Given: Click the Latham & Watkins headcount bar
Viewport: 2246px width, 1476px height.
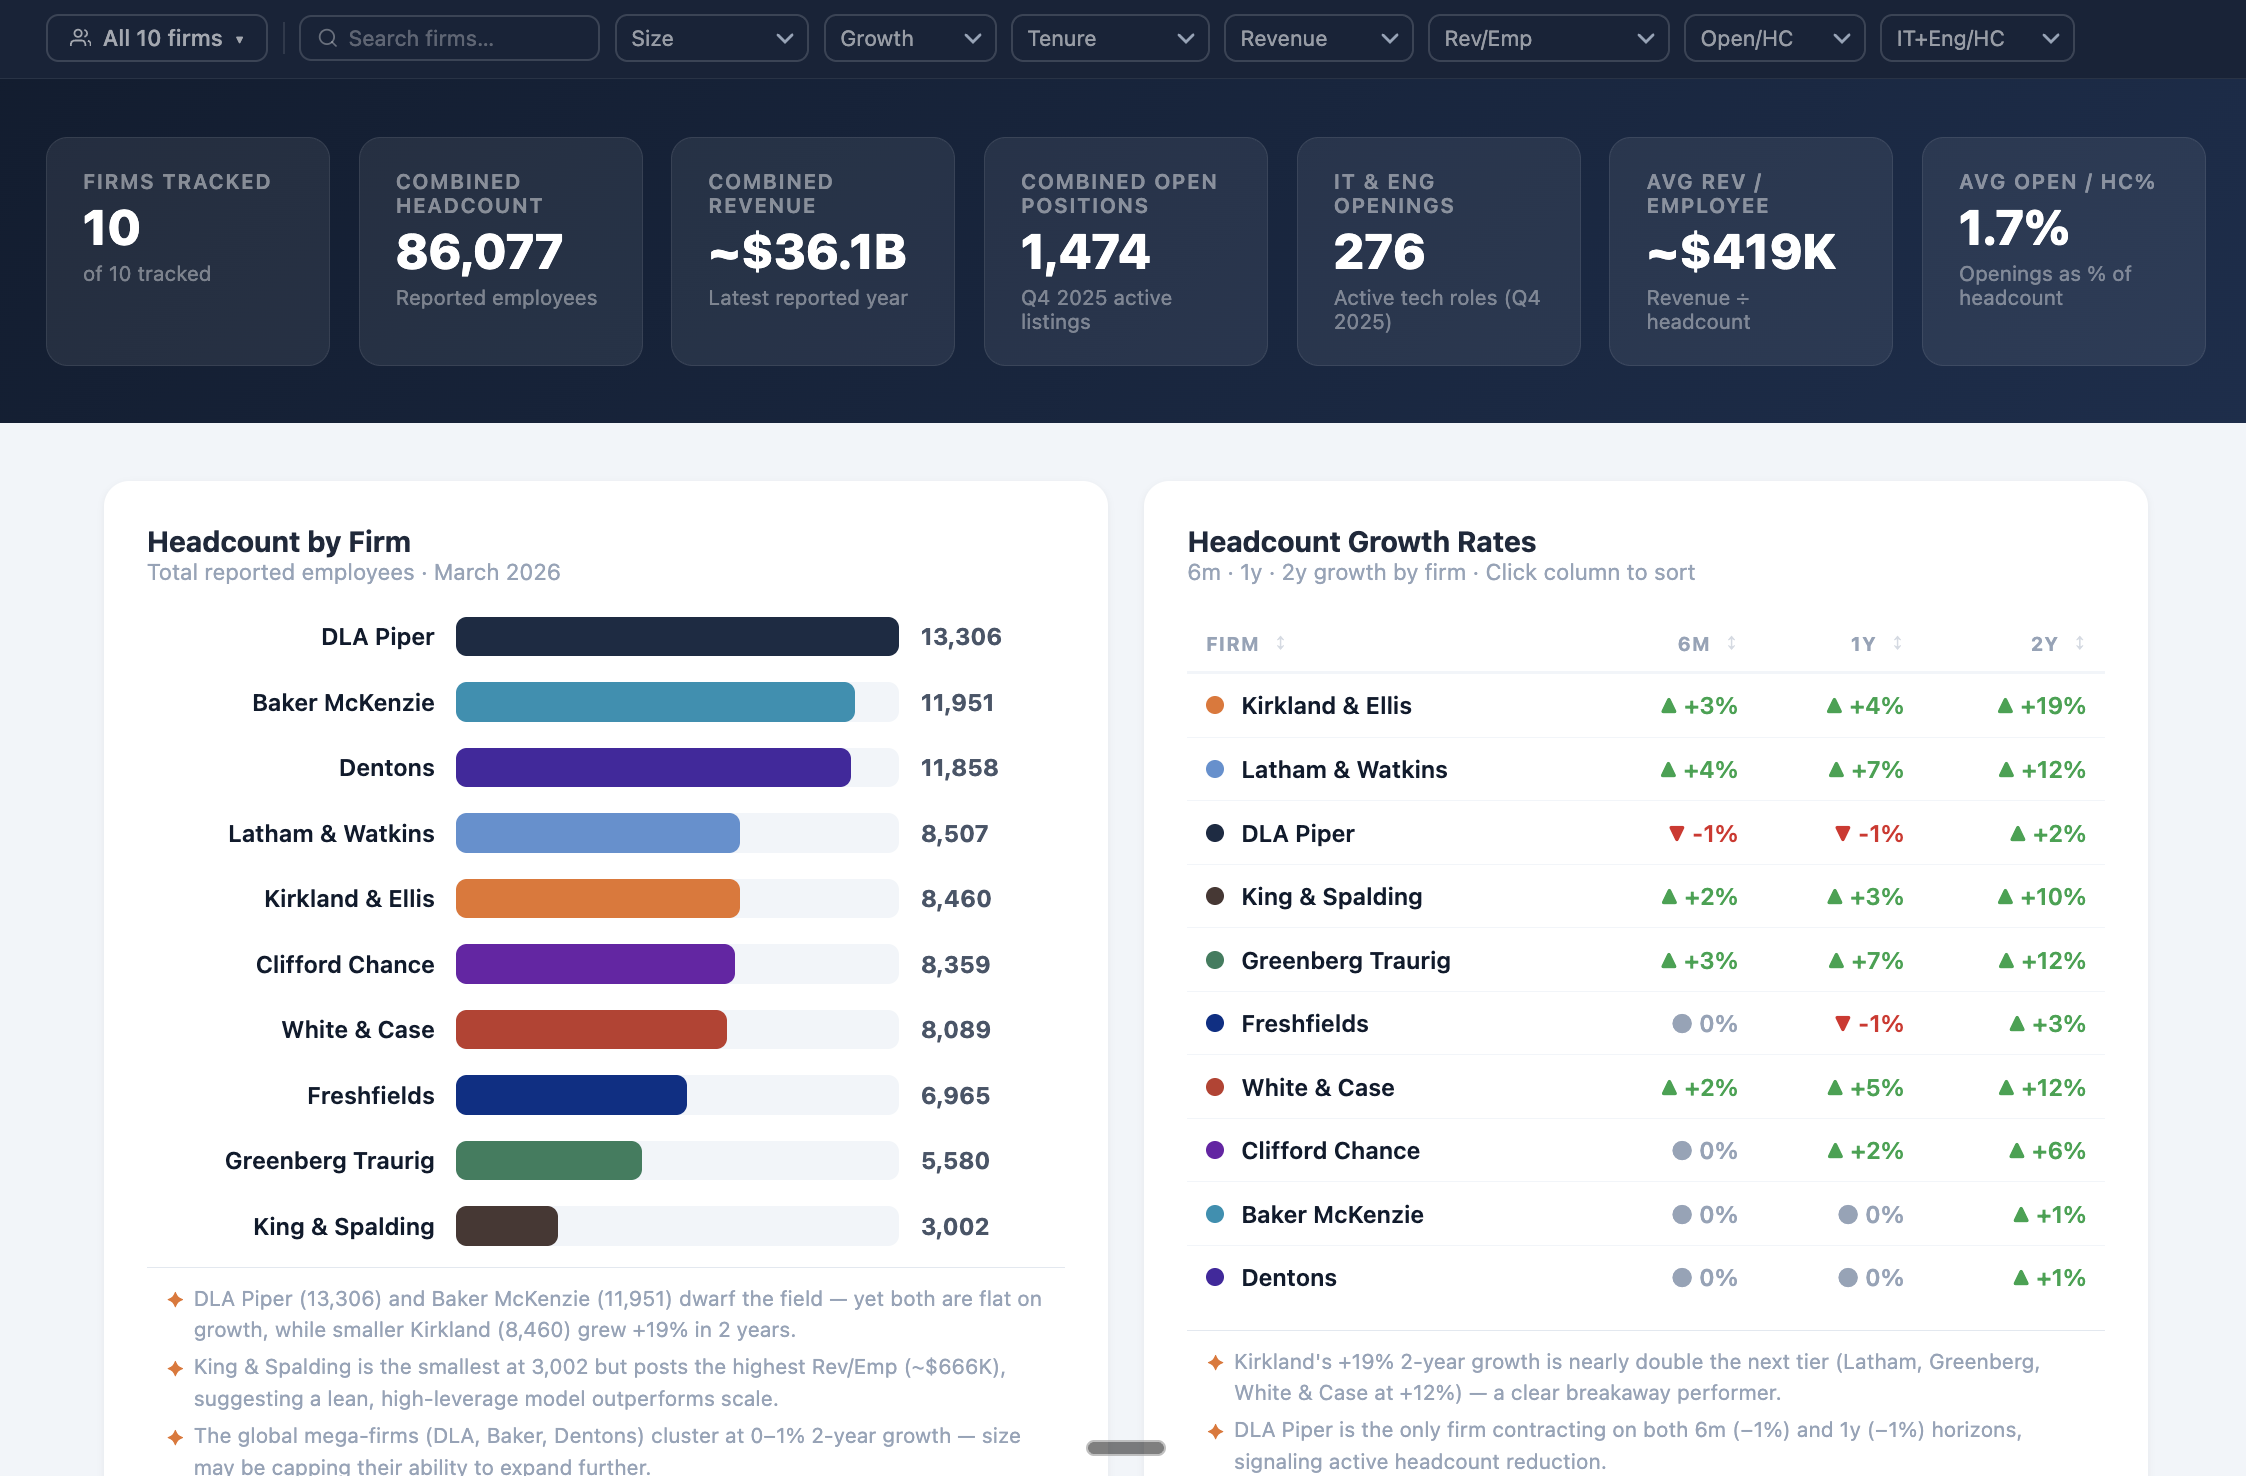Looking at the screenshot, I should [598, 833].
